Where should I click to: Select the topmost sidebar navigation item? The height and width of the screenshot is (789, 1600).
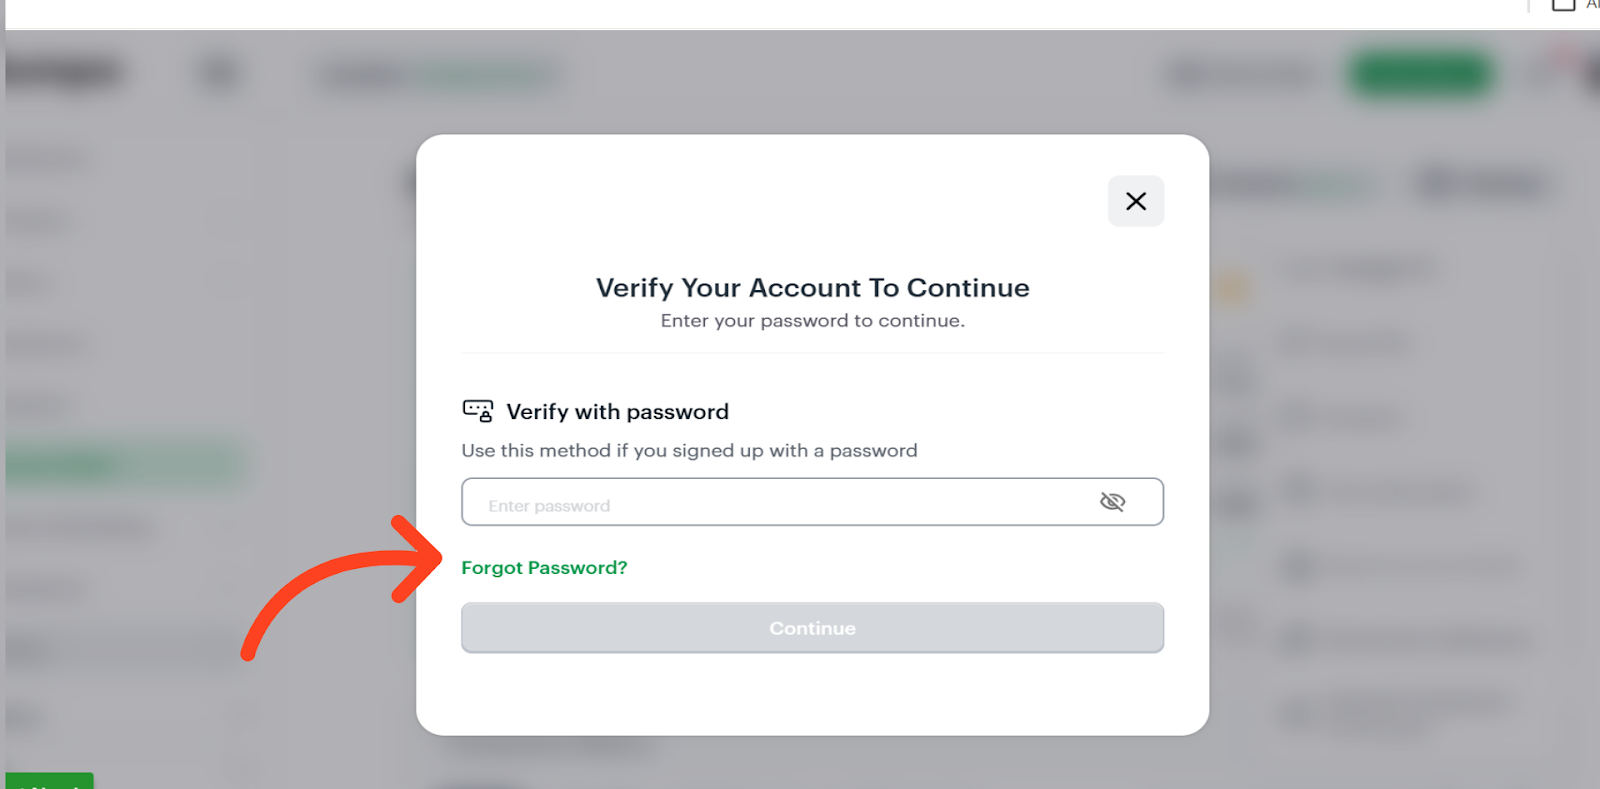50,157
